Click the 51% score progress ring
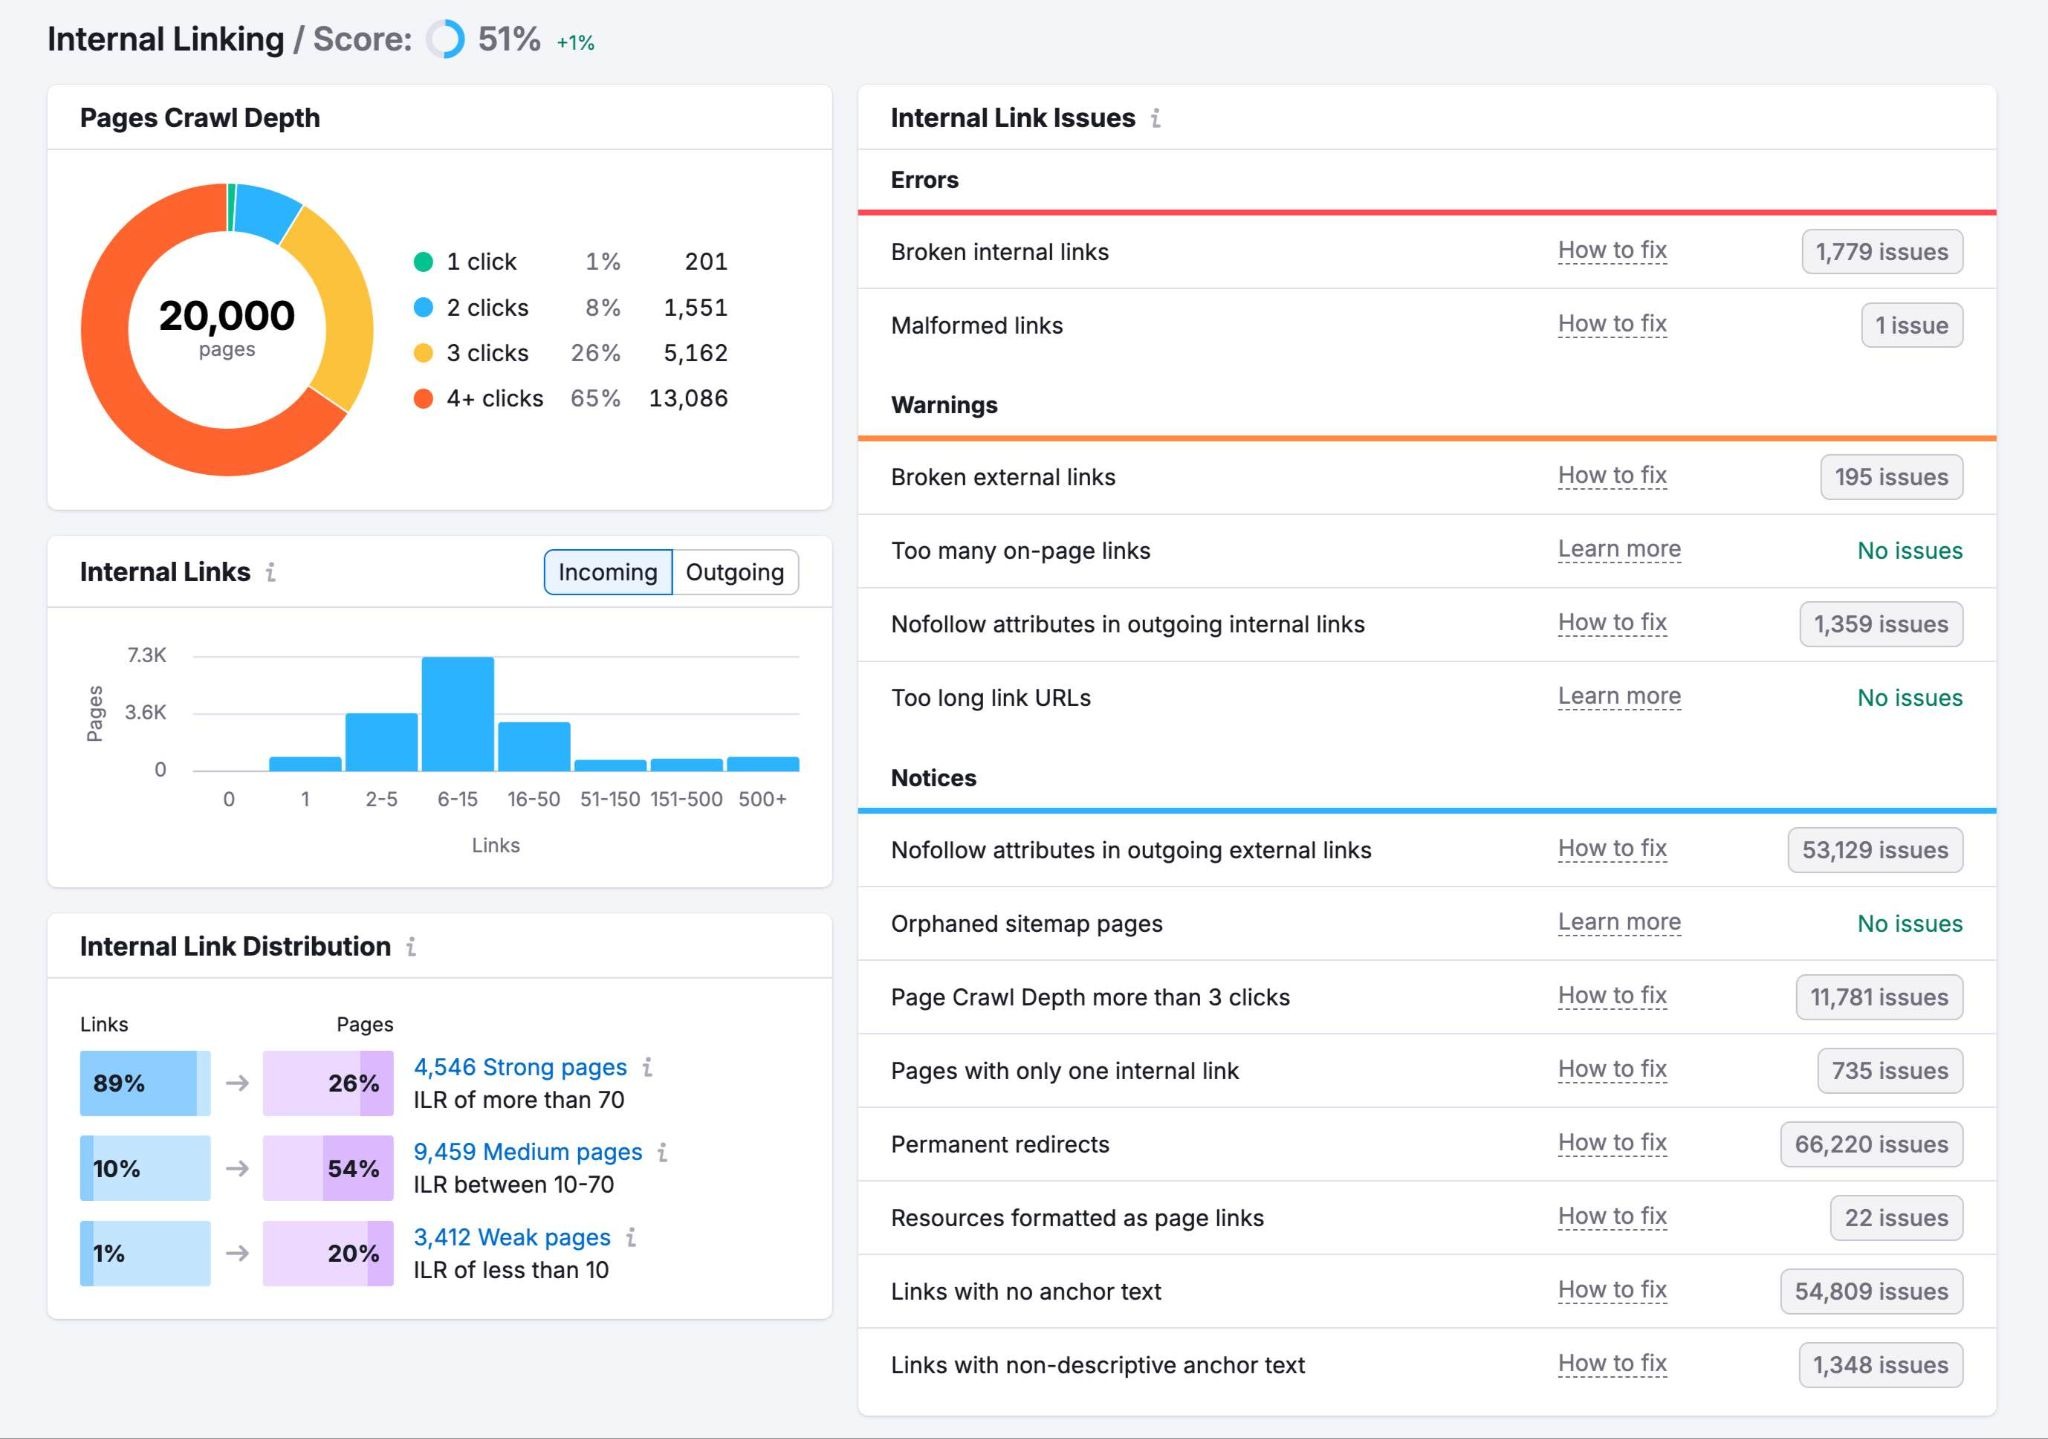2048x1439 pixels. pos(444,40)
